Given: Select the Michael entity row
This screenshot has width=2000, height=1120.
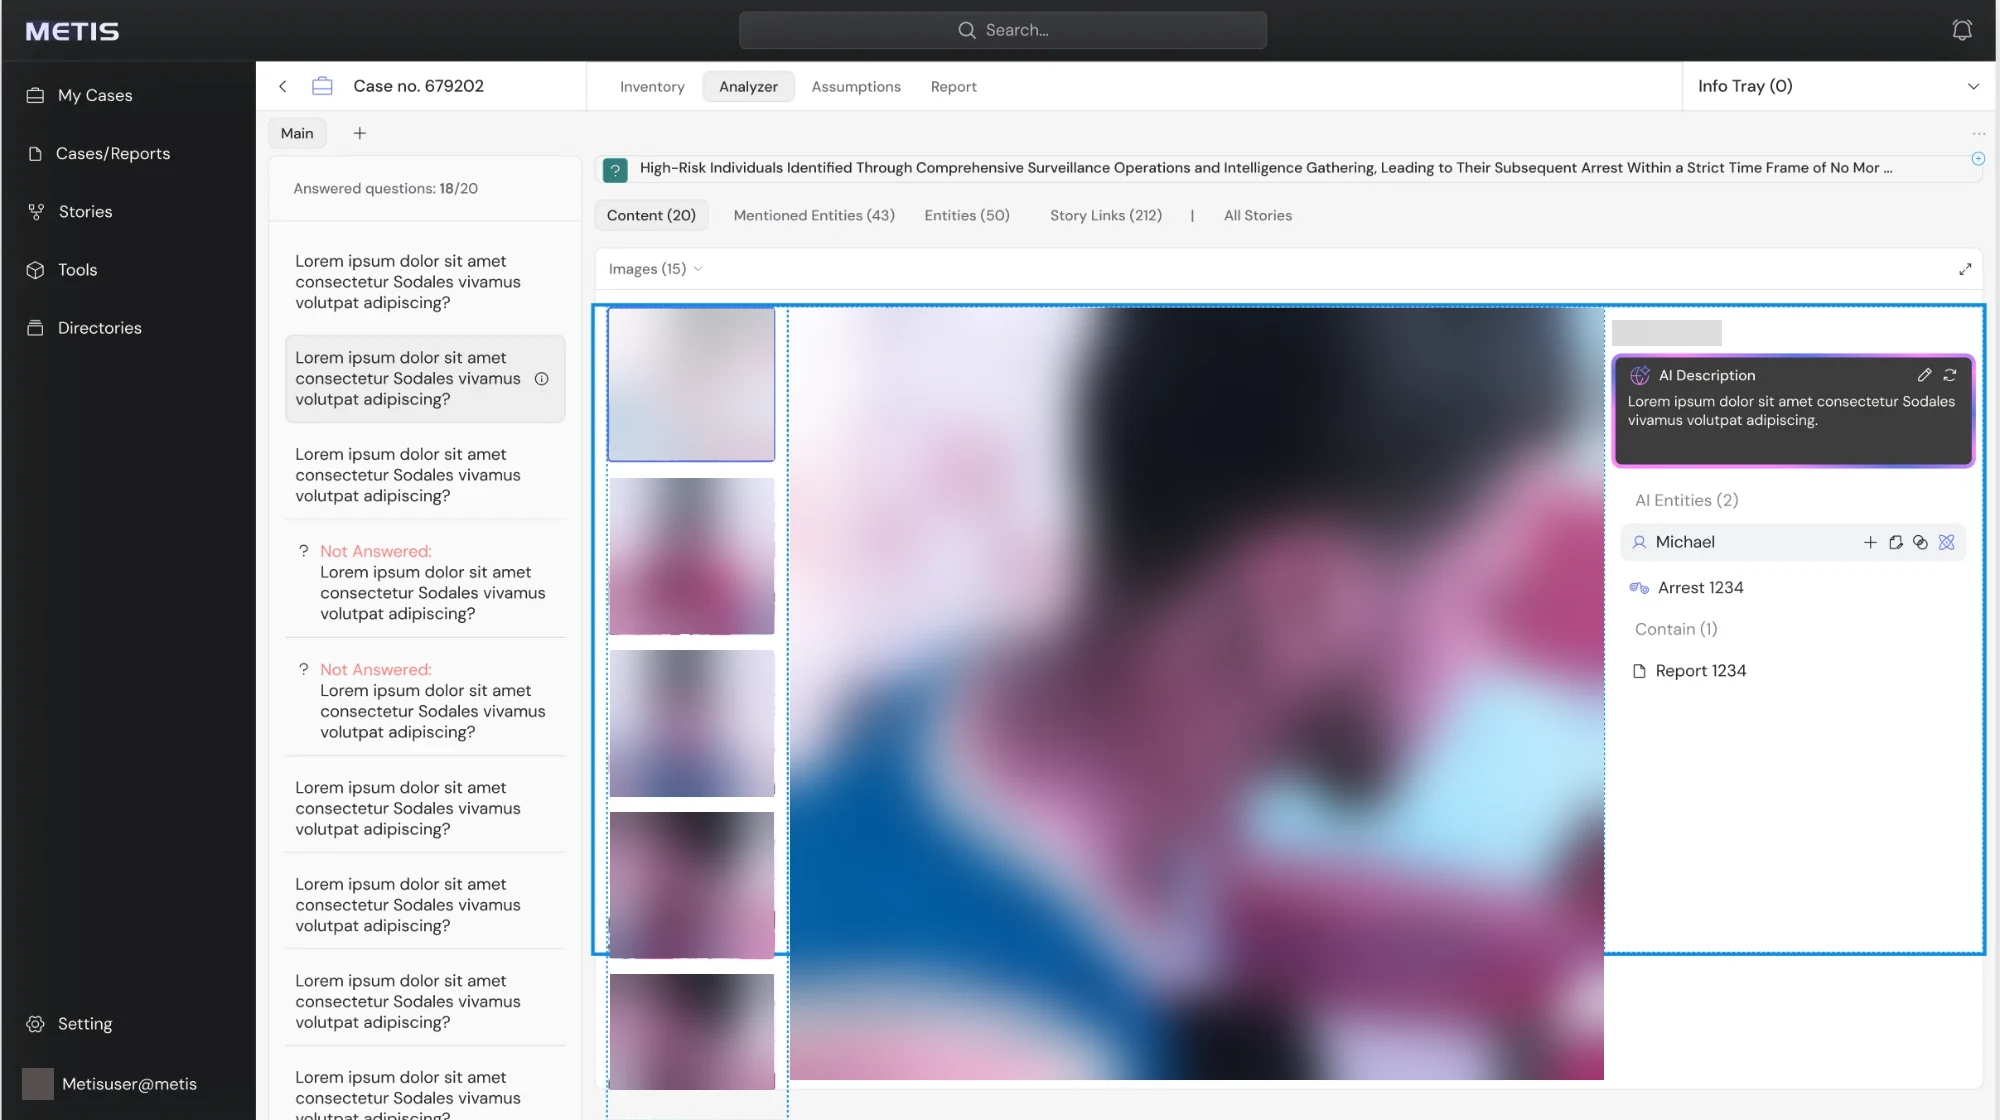Looking at the screenshot, I should tap(1793, 542).
